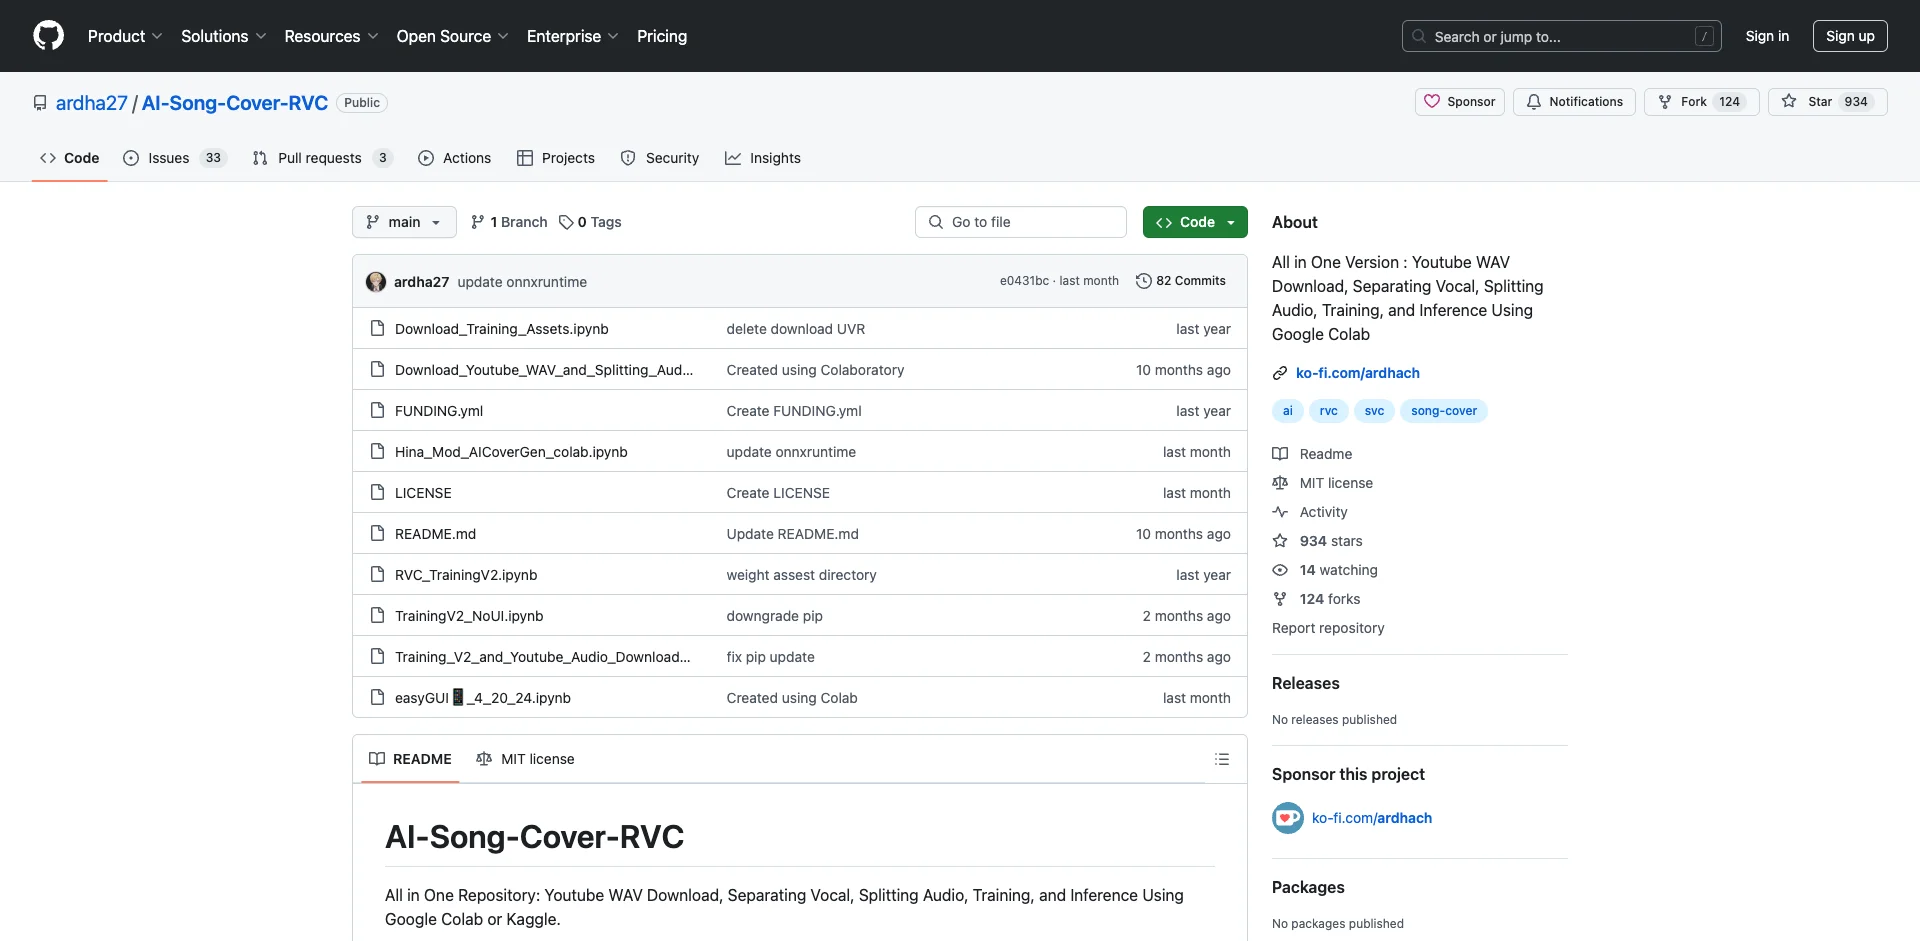Open the easyGUI _4_20_24.ipynb file
This screenshot has height=941, width=1920.
[483, 698]
